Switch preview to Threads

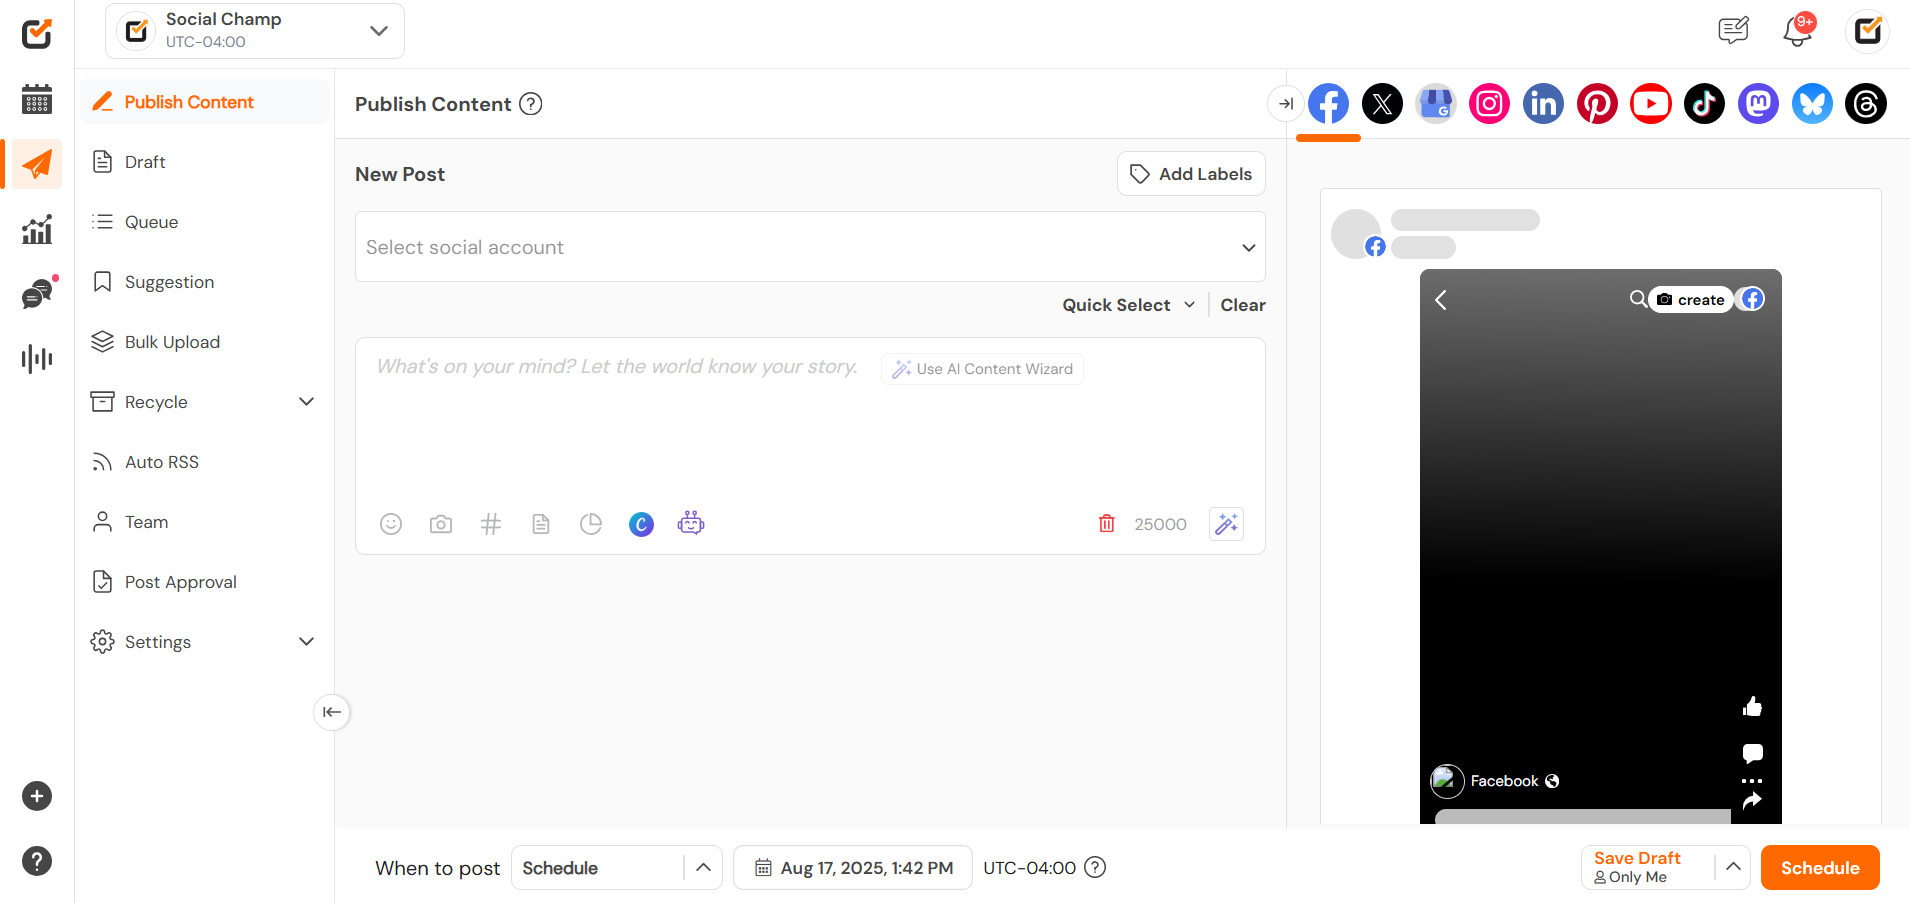(x=1866, y=103)
